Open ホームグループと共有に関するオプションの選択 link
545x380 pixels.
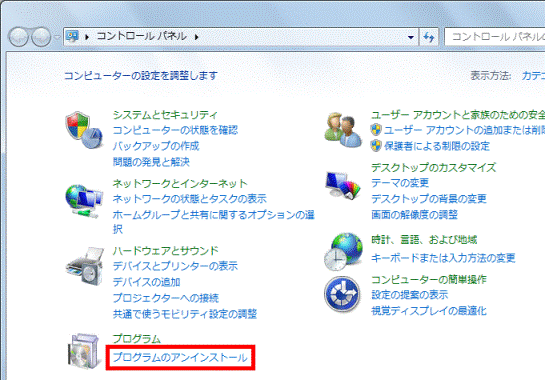coord(213,222)
